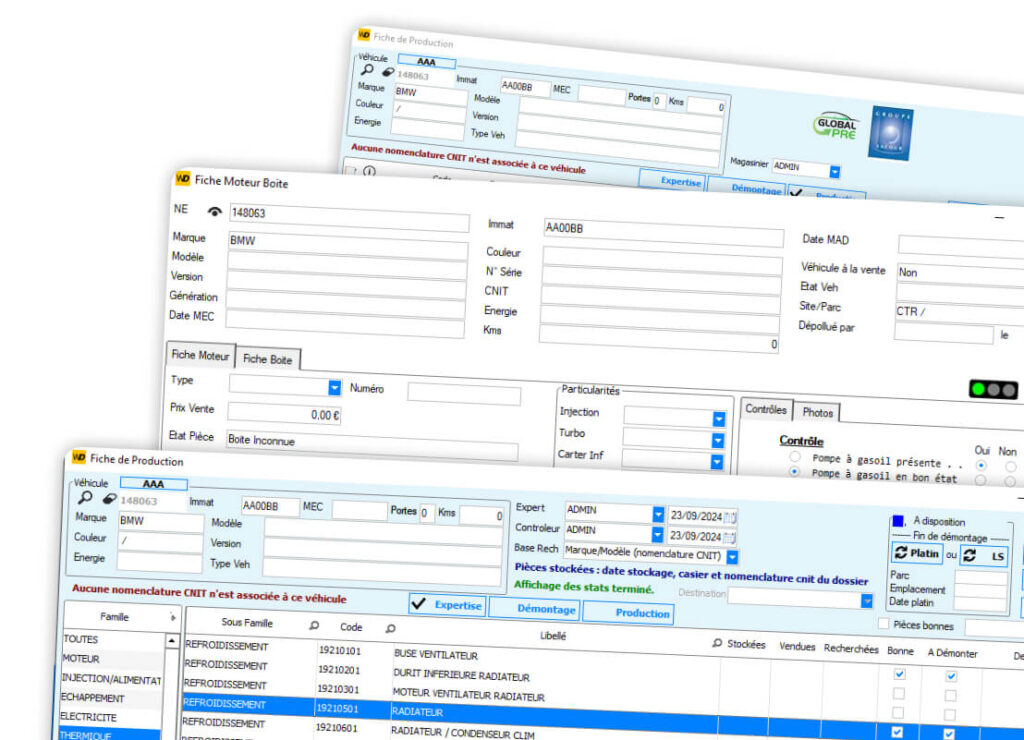
Task: Expand the Injection dropdown
Action: tap(718, 419)
